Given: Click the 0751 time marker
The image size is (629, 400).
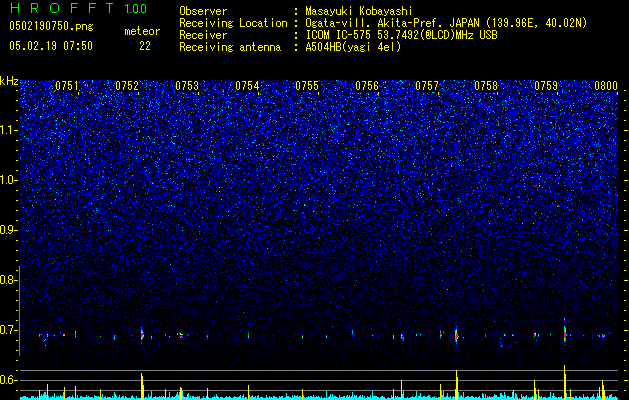Looking at the screenshot, I should coord(67,86).
